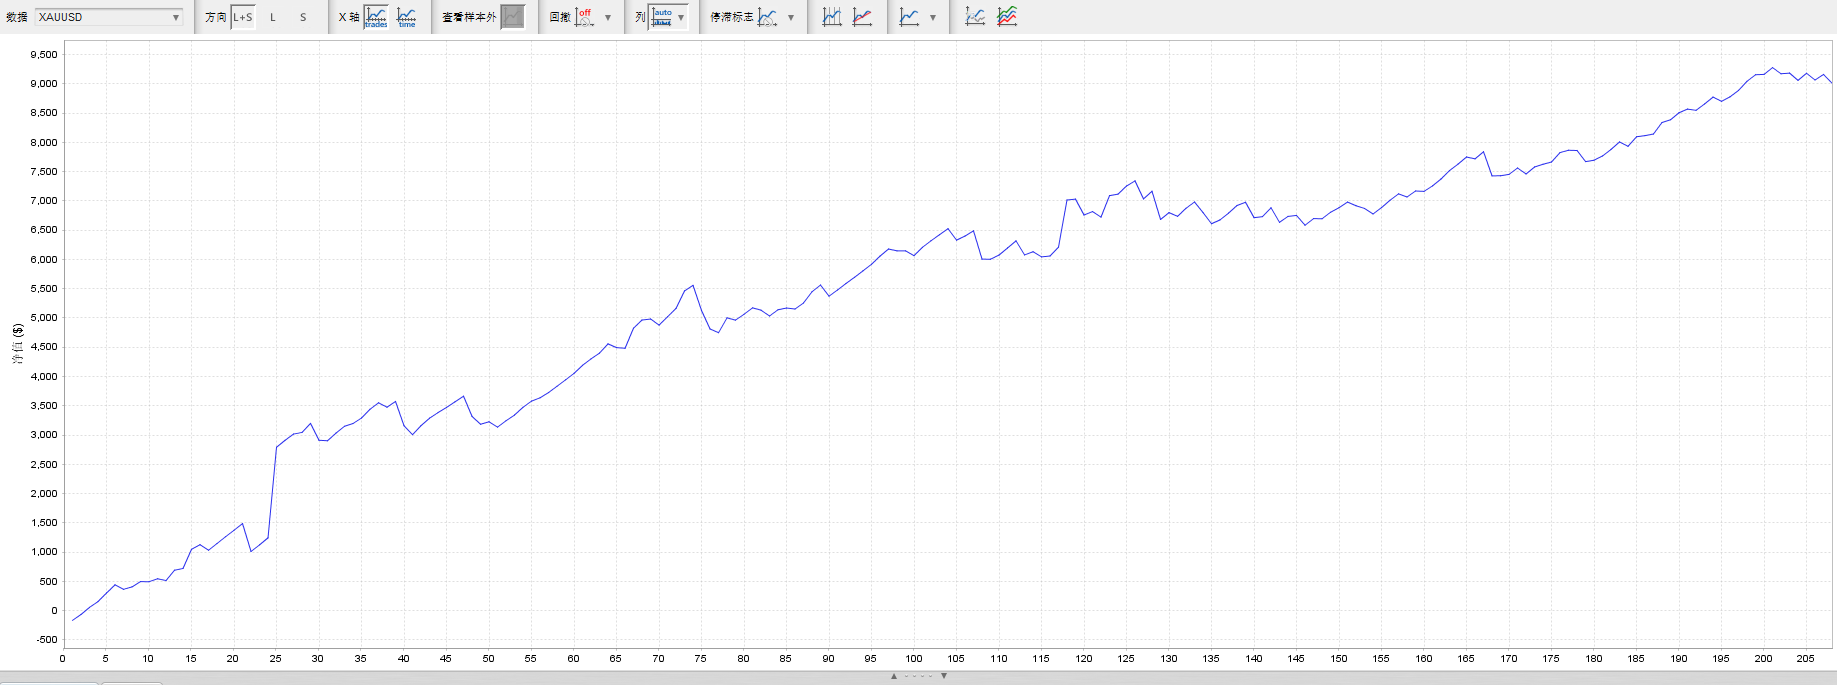
Task: Click the blue line chart type icon
Action: [x=909, y=17]
